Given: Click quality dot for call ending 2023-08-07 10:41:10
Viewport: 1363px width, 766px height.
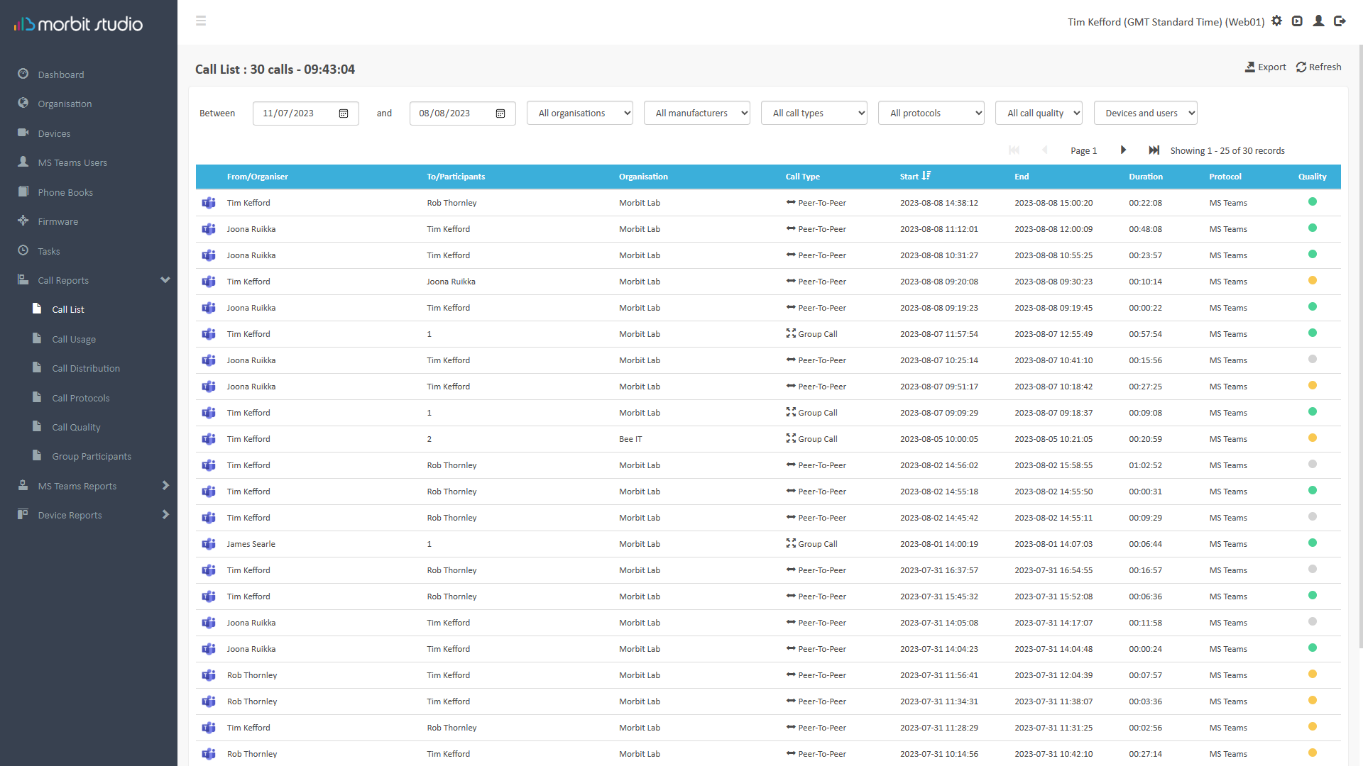Looking at the screenshot, I should 1312,359.
